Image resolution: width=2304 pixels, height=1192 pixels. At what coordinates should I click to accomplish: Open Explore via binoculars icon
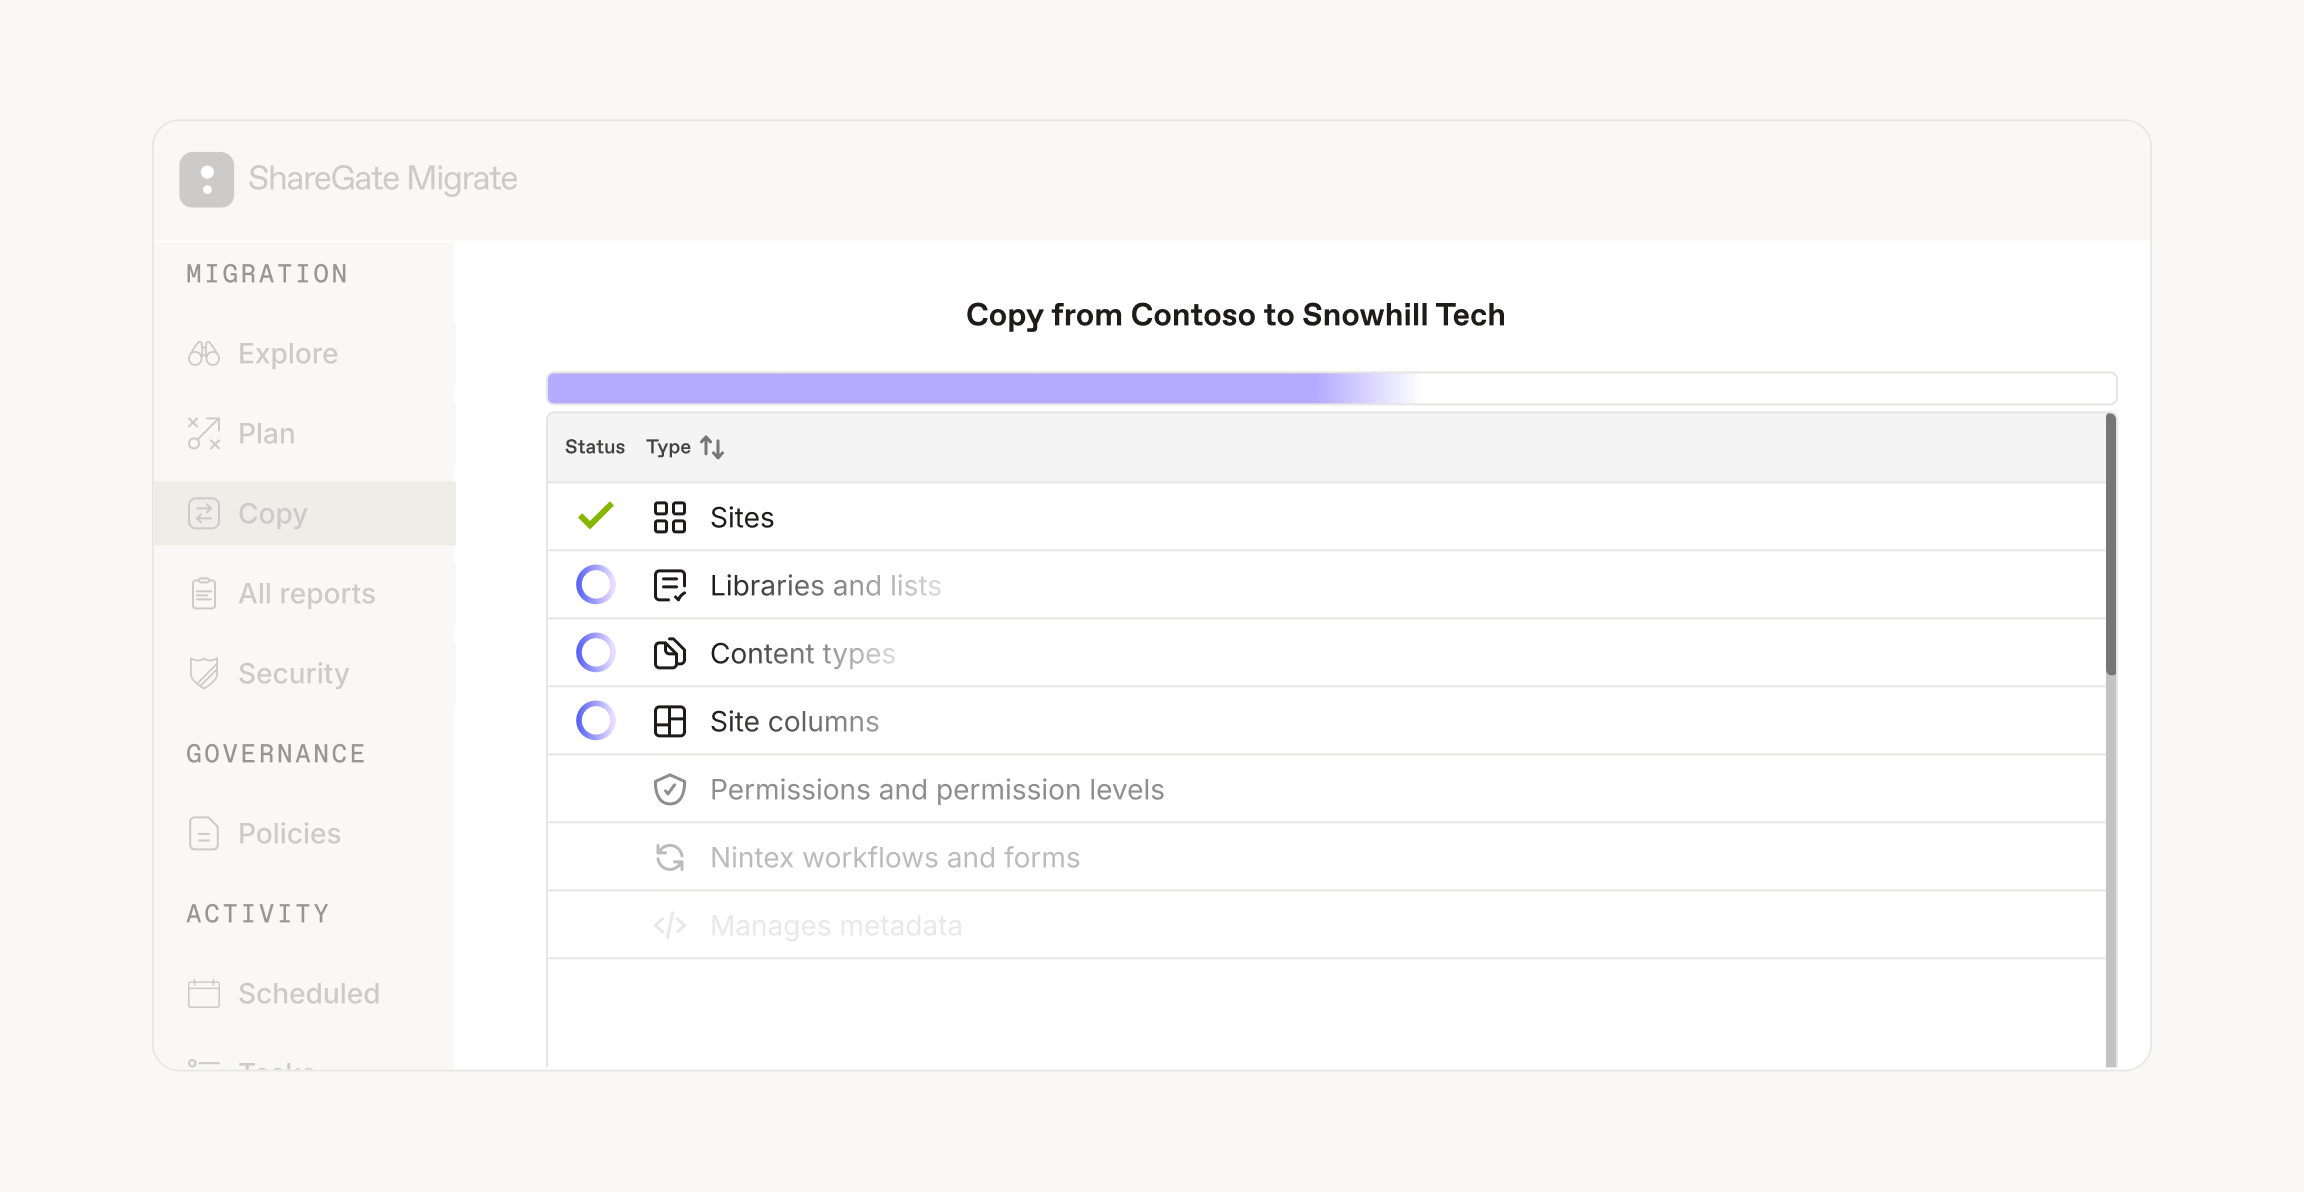tap(204, 354)
